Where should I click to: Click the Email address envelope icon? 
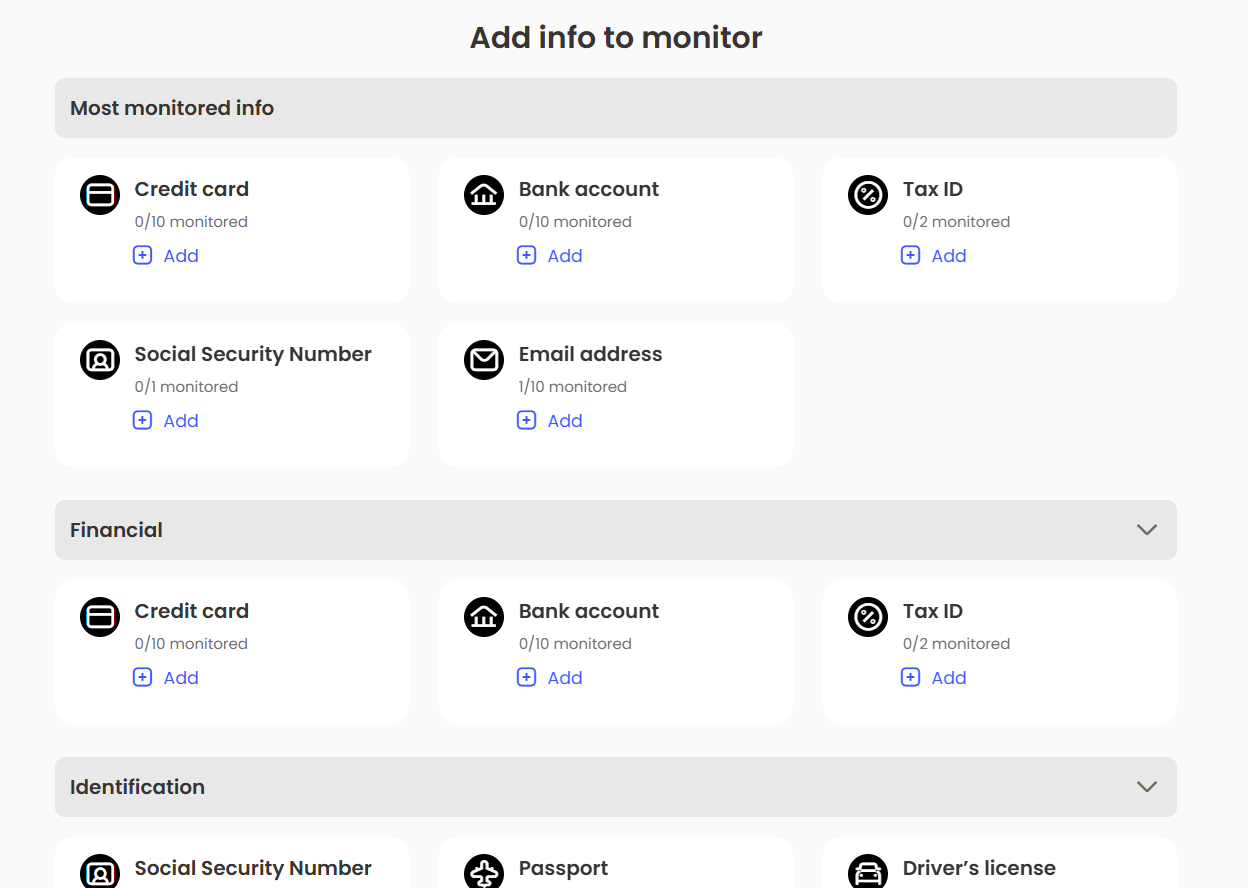[x=484, y=360]
